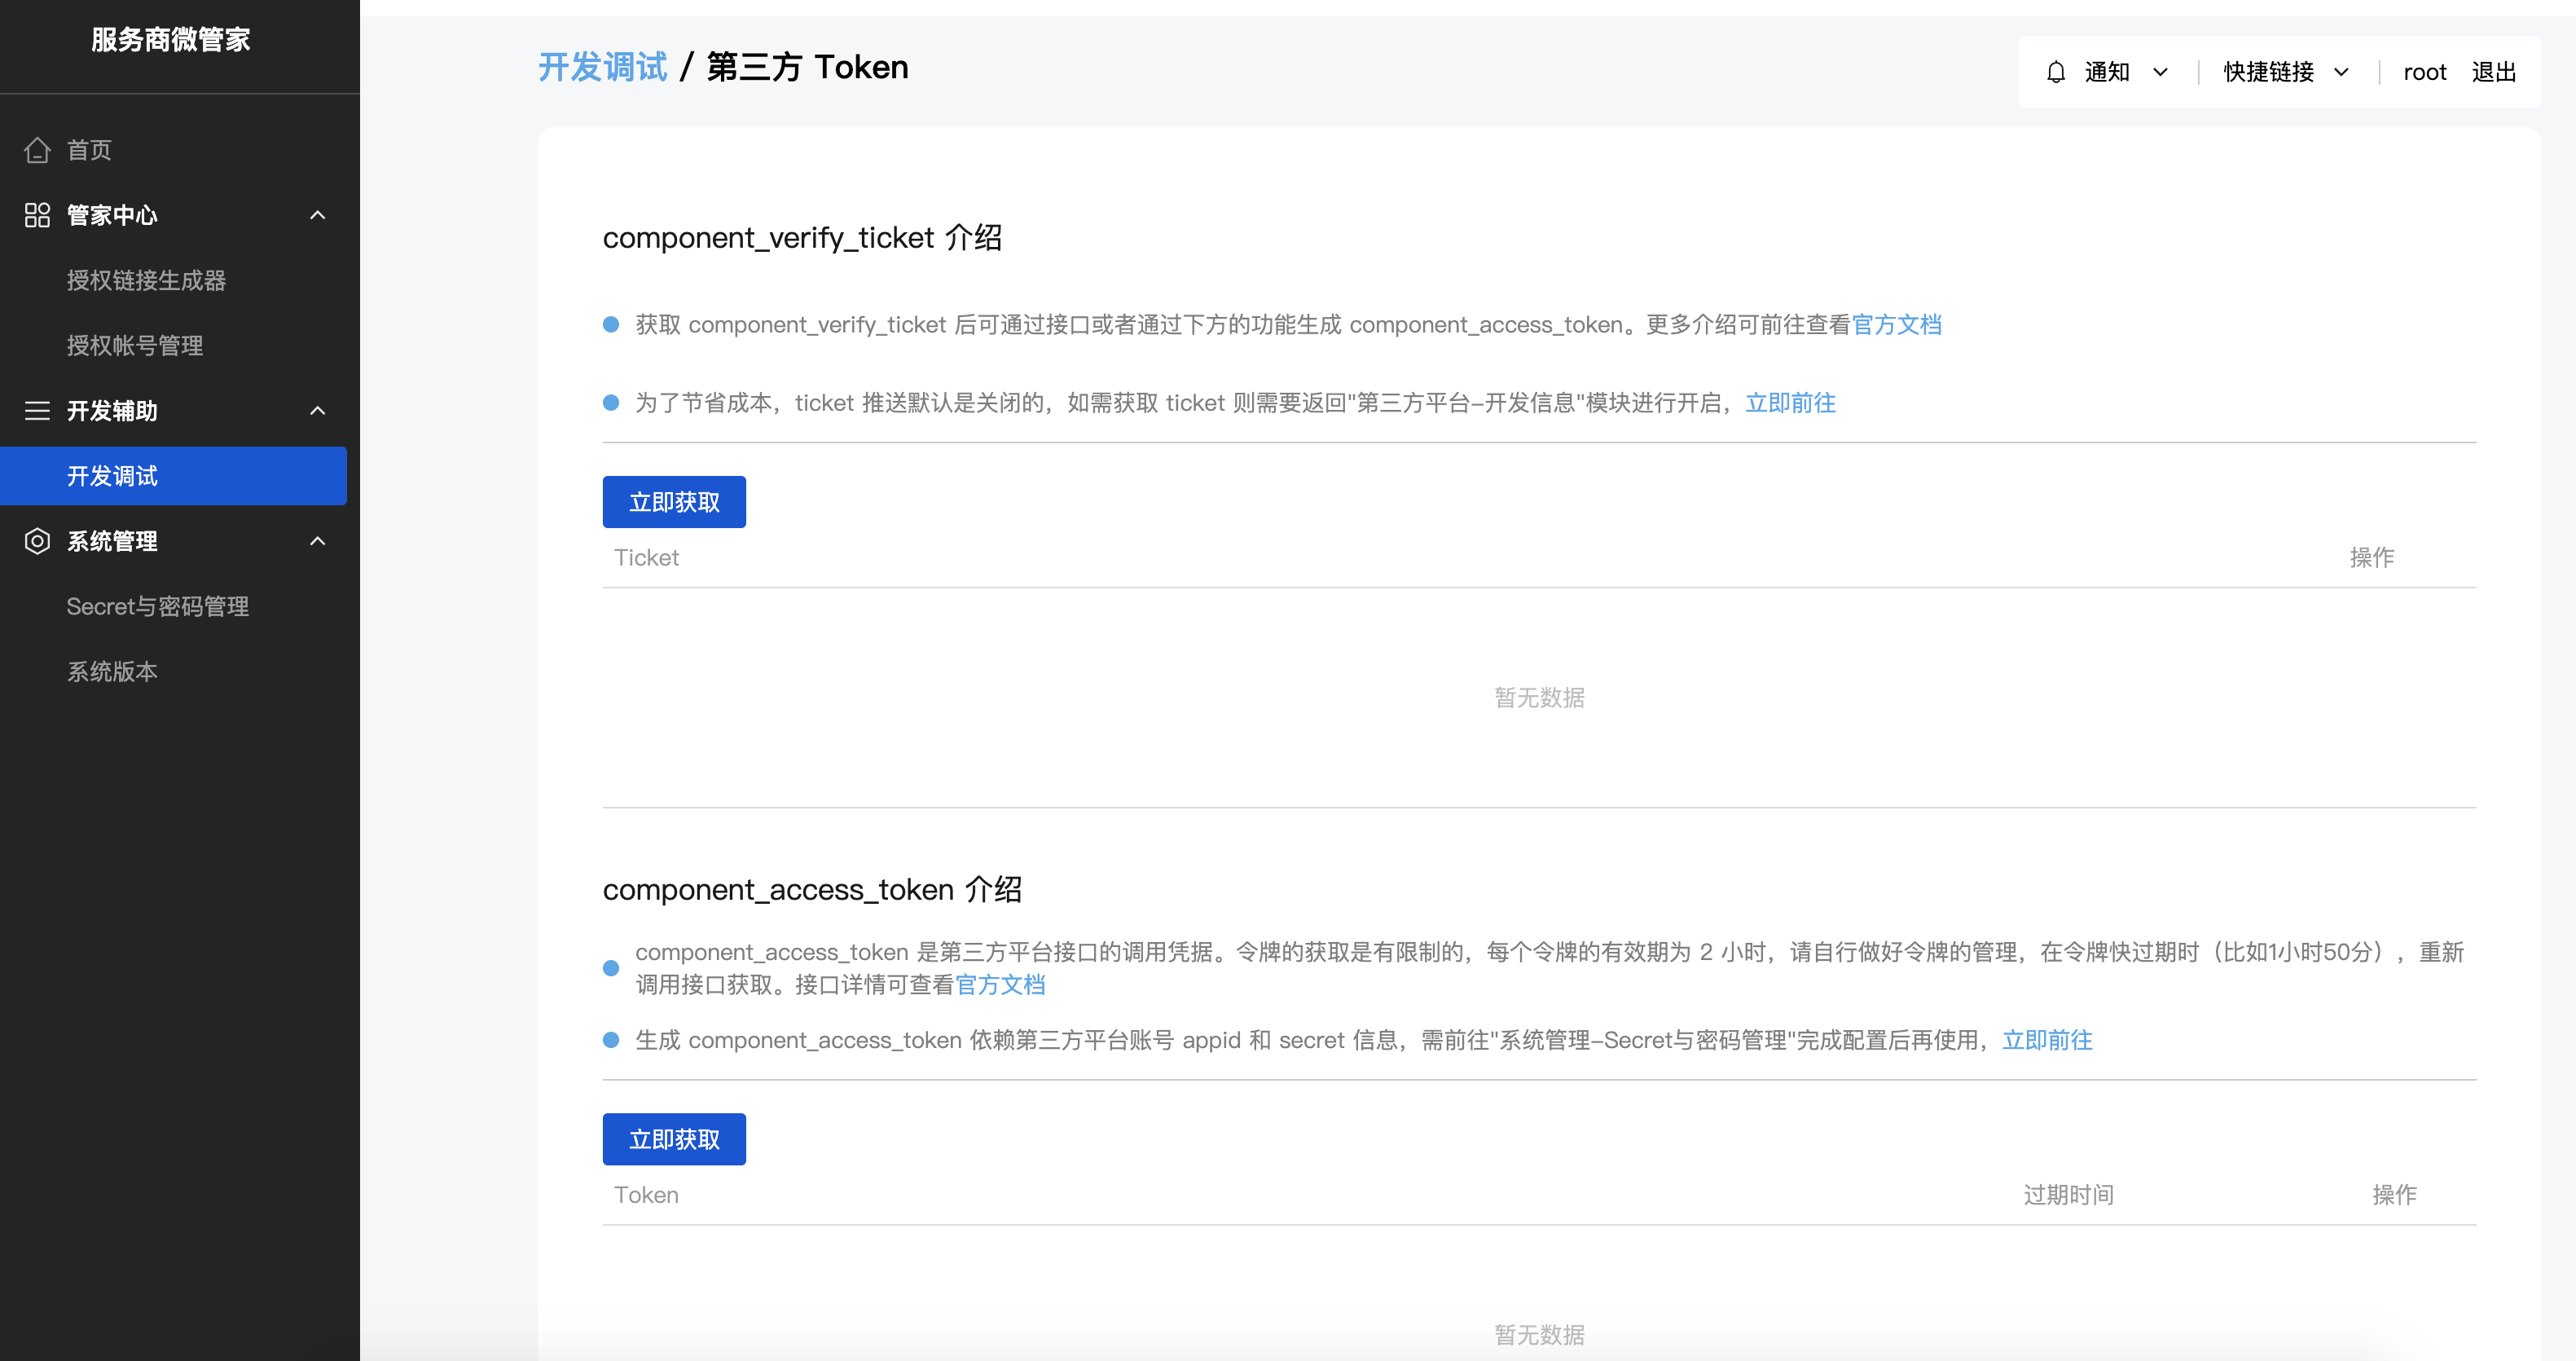
Task: Click 立即获取 under component_access_token
Action: tap(674, 1139)
